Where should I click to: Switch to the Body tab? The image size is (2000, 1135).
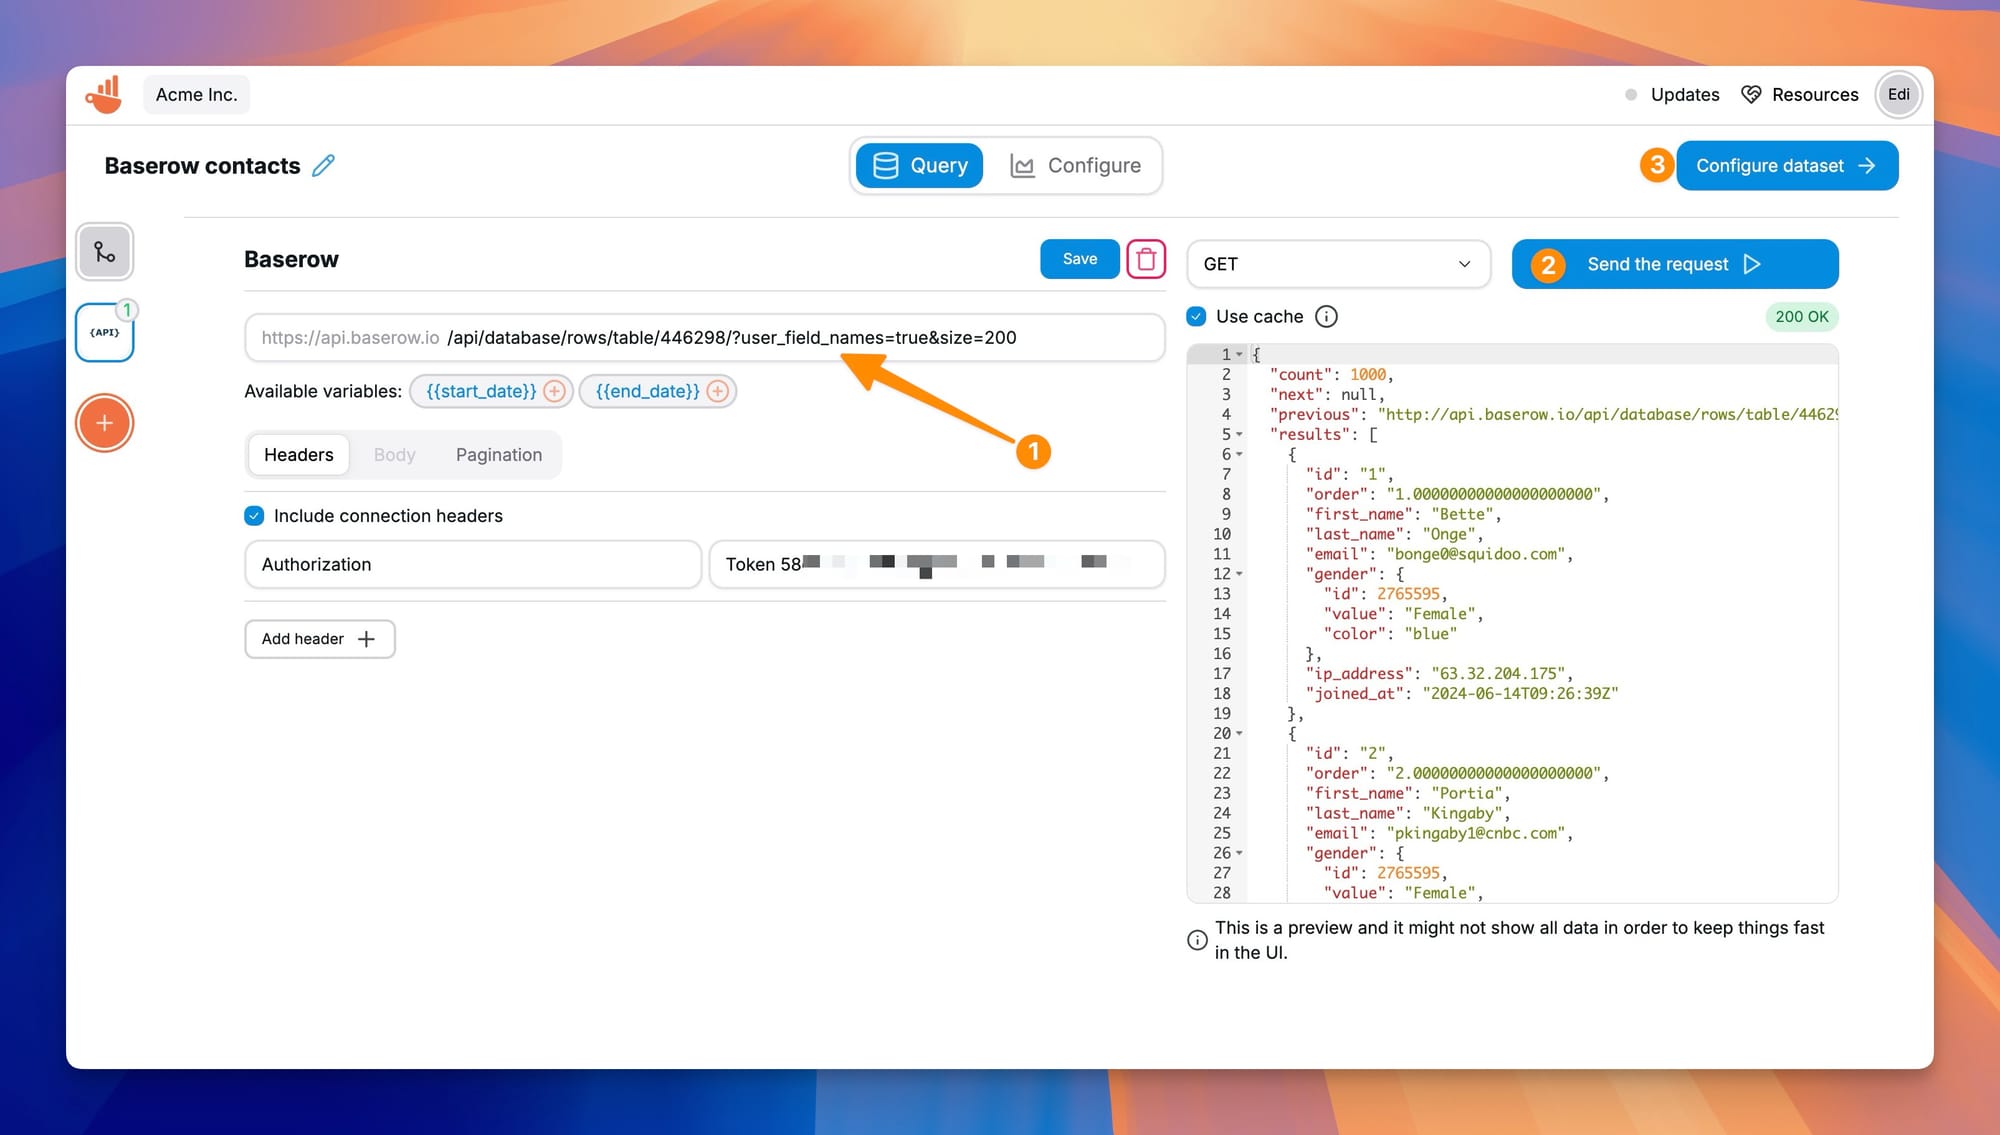pos(394,453)
